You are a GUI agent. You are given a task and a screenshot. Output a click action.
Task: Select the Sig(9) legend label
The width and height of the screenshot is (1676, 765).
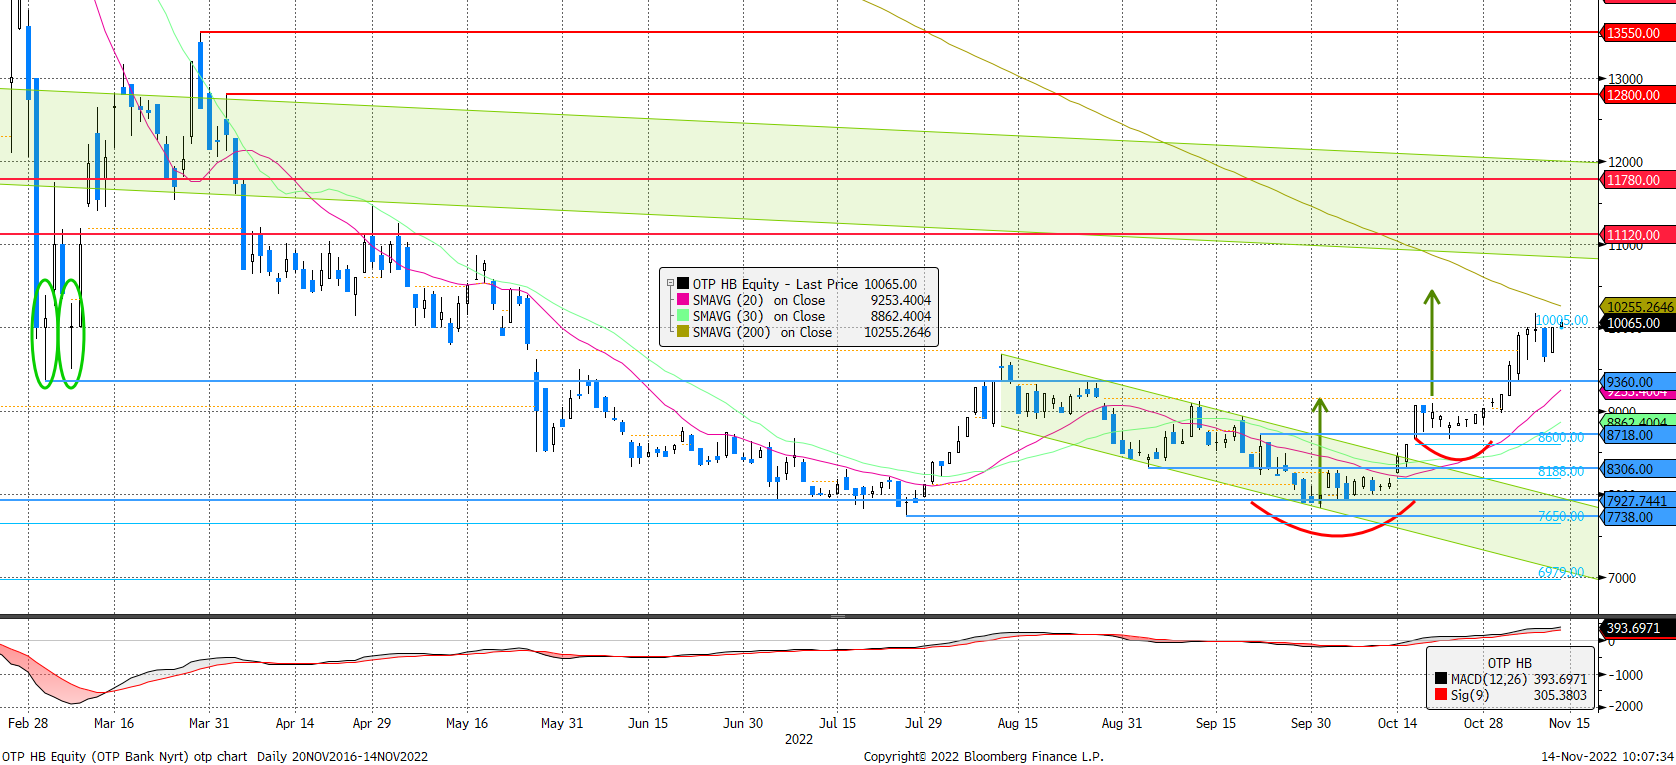(x=1470, y=695)
